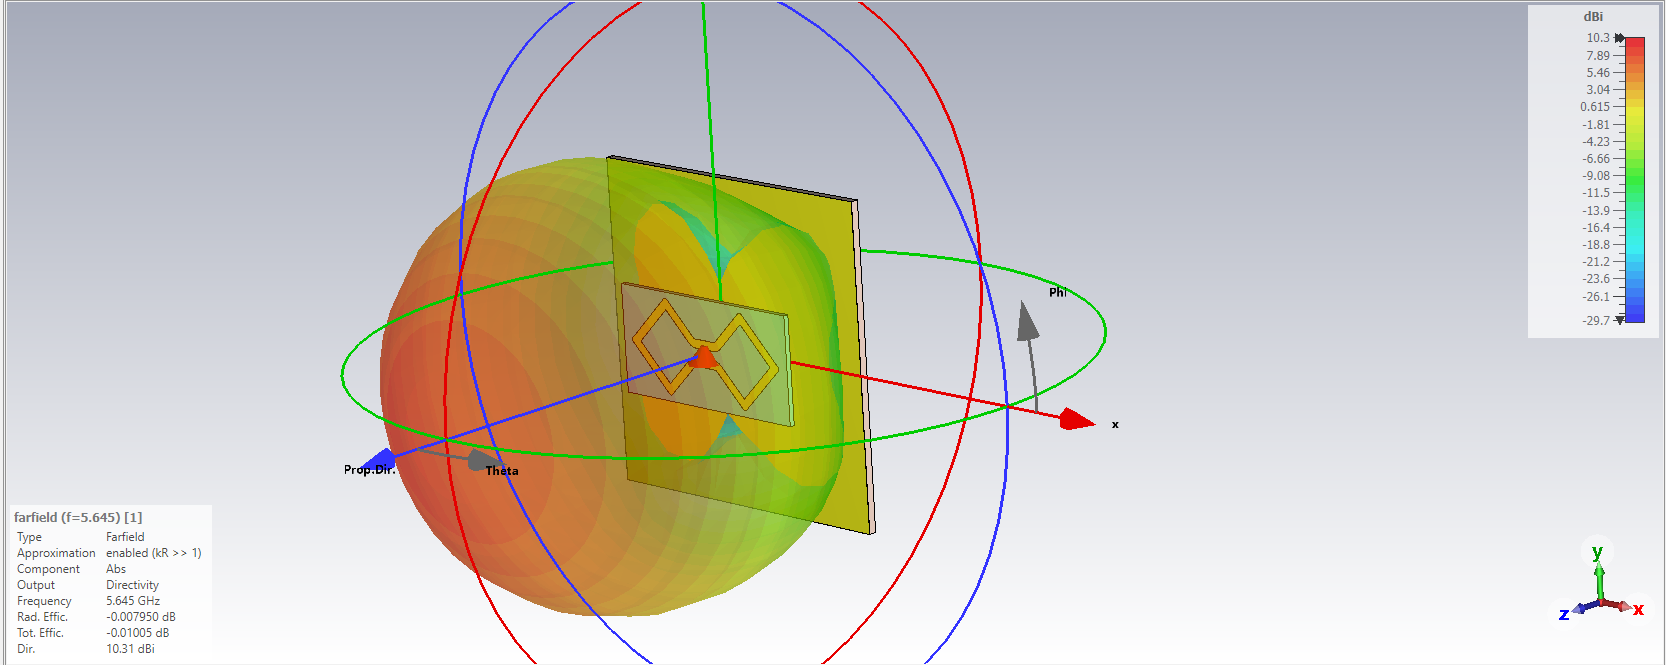This screenshot has width=1666, height=665.
Task: Click the z label of the orientation triad
Action: 1564,614
